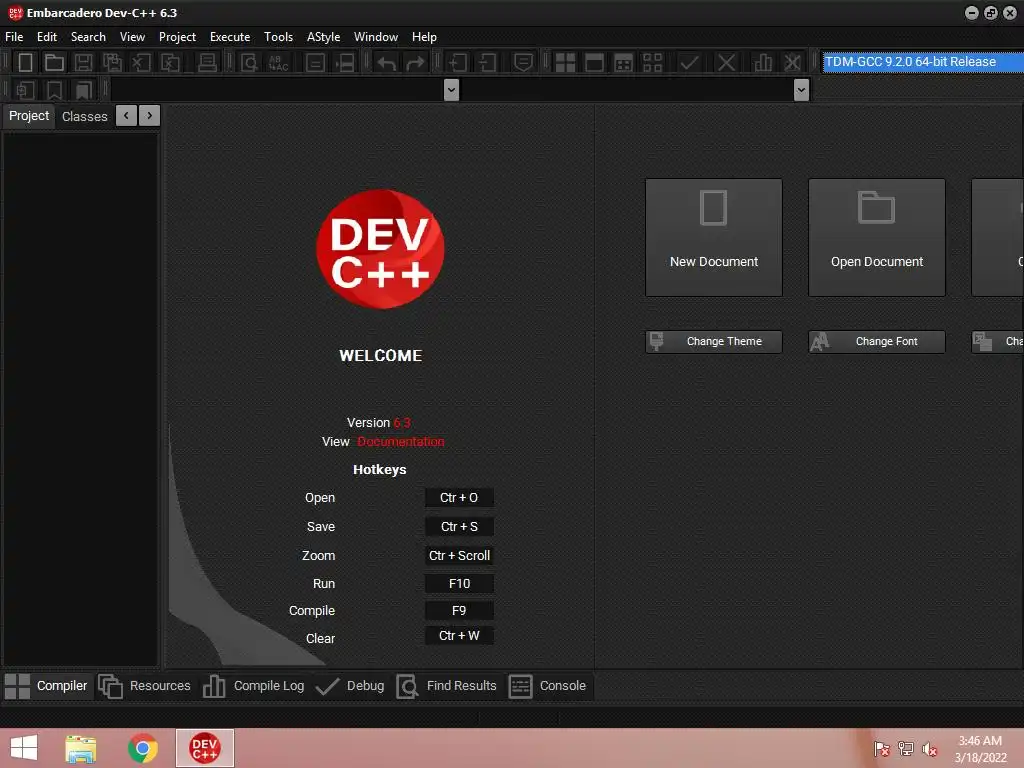The width and height of the screenshot is (1024, 768).
Task: Click the Redo arrow icon
Action: (x=415, y=63)
